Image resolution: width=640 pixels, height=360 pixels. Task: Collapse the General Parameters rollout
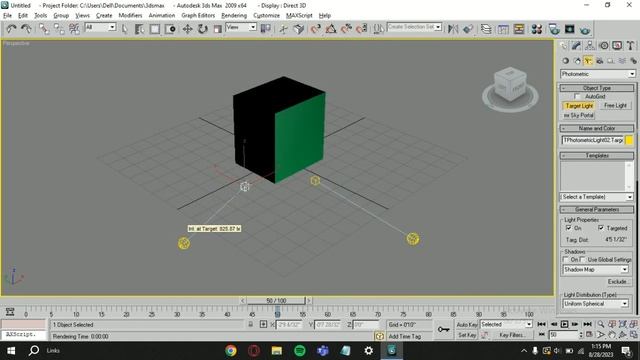(597, 209)
